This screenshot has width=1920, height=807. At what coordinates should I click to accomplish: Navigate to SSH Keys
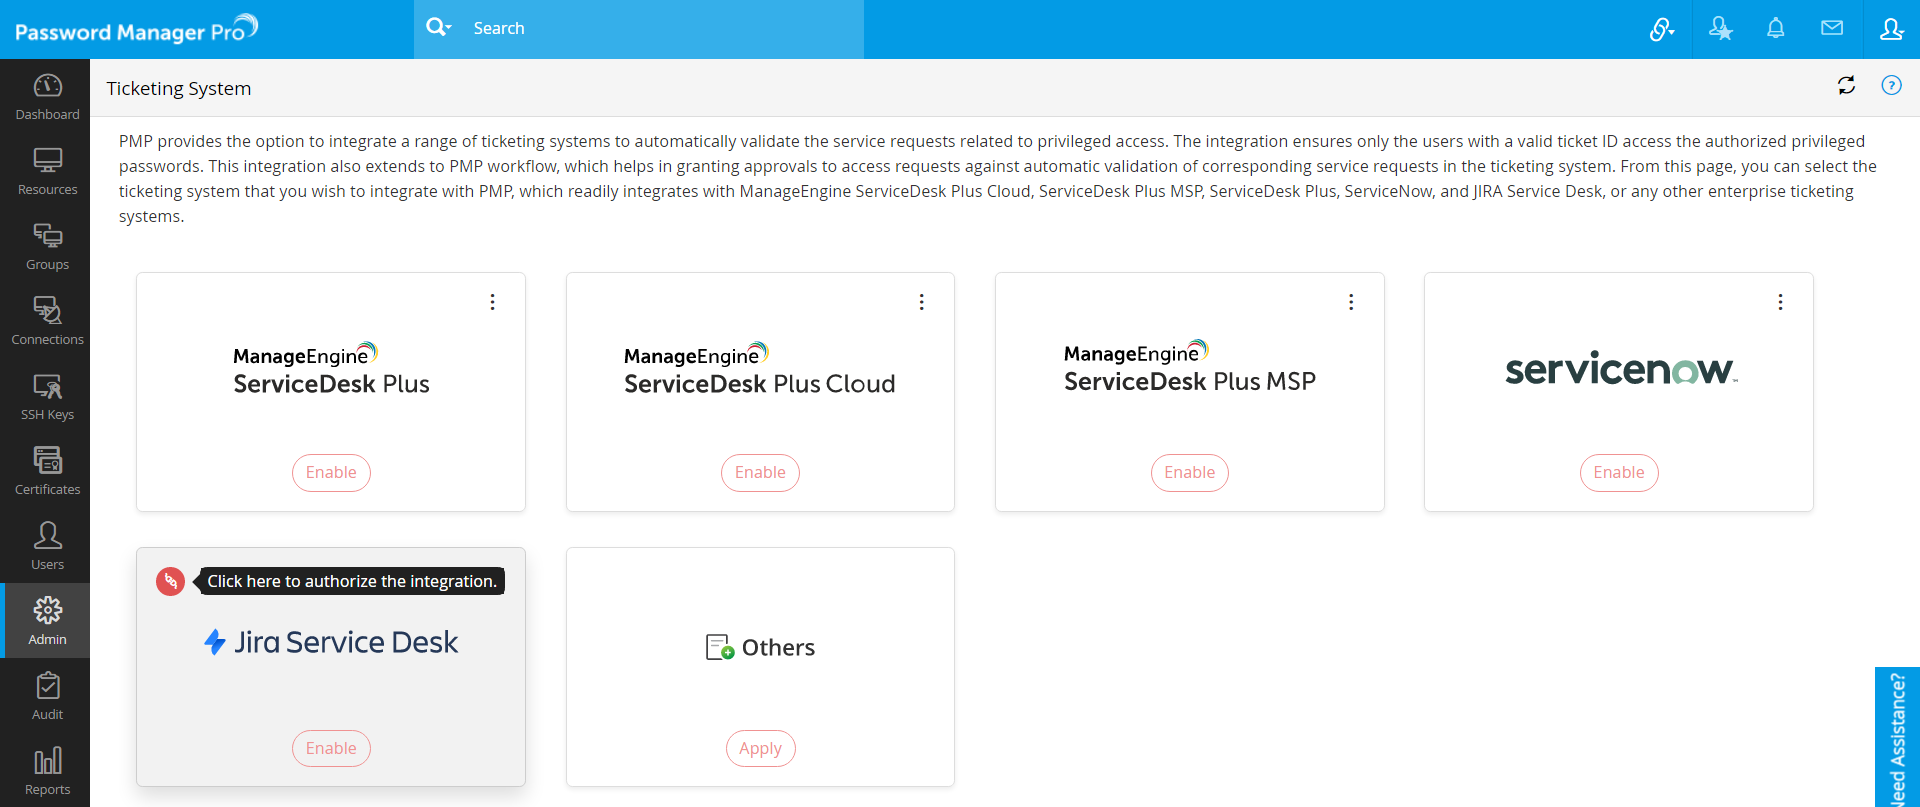(x=47, y=397)
